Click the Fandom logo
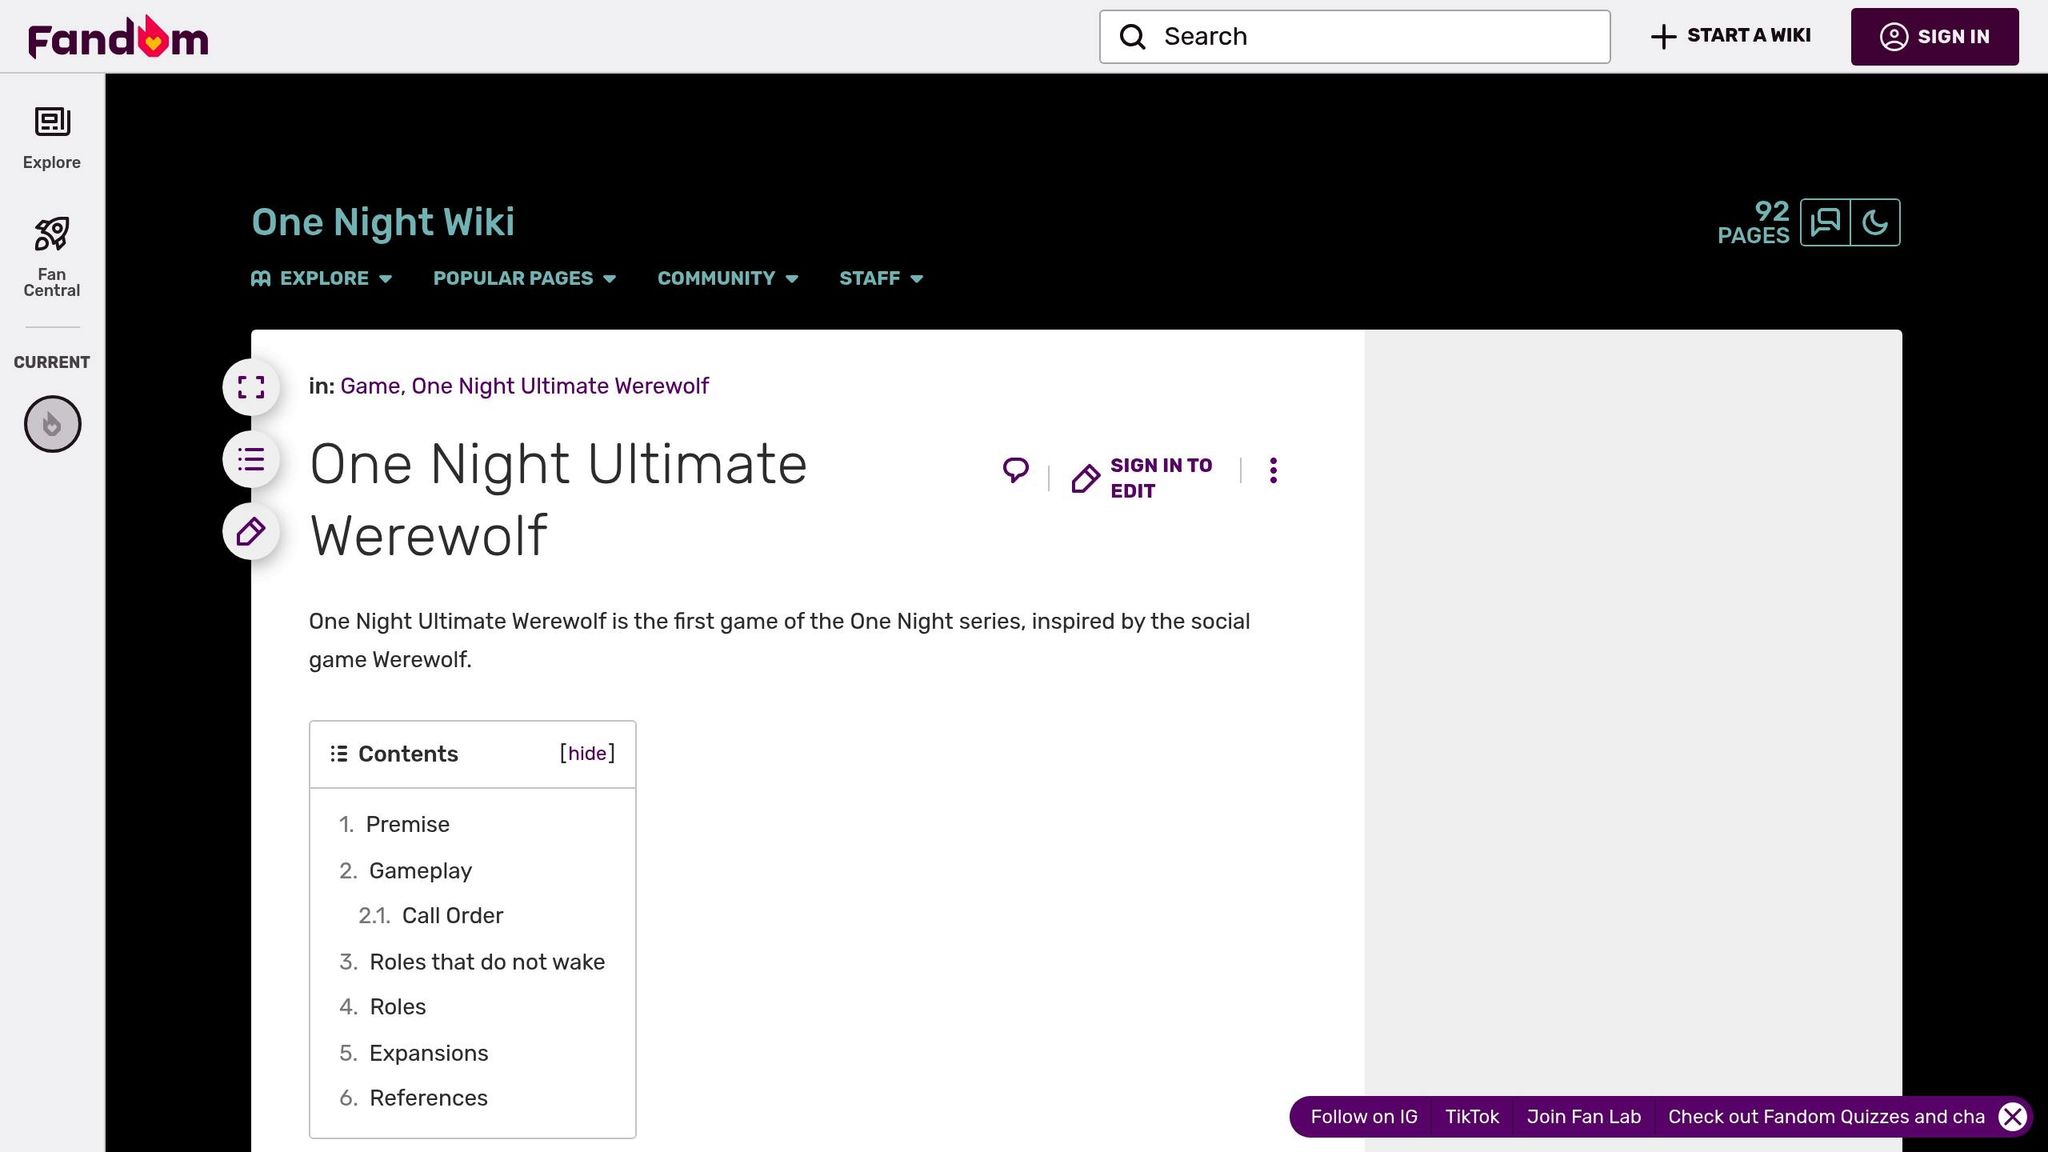2048x1152 pixels. pos(118,37)
